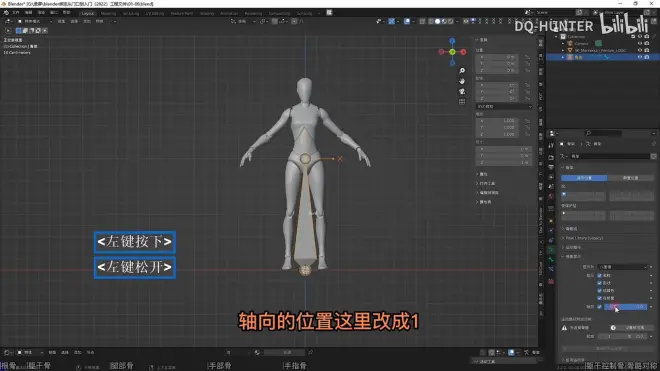Click the snap magnet icon in viewport header

pos(275,21)
